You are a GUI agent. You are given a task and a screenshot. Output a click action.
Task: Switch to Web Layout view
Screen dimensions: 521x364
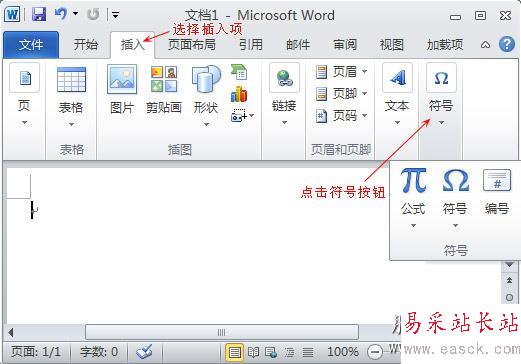[271, 352]
